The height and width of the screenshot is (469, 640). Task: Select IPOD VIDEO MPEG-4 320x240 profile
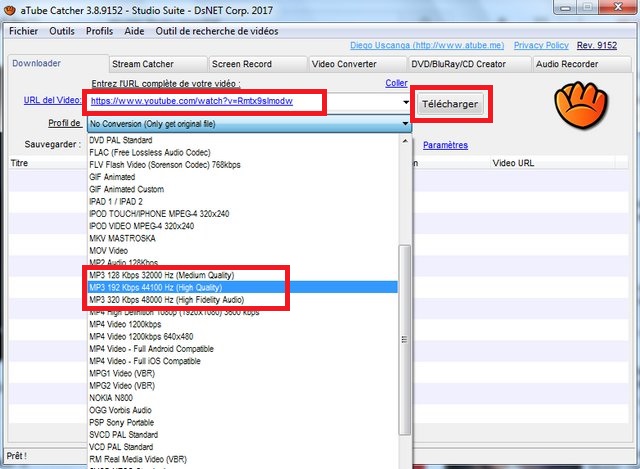tap(242, 226)
